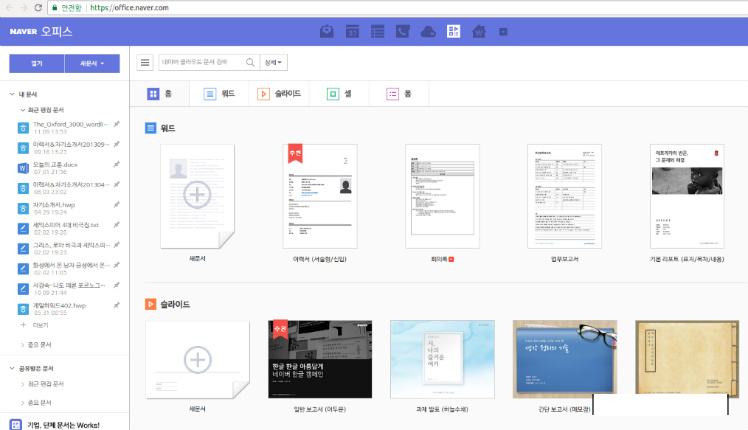
Task: Open the 이력서&자기소개서201309 document
Action: (71, 144)
